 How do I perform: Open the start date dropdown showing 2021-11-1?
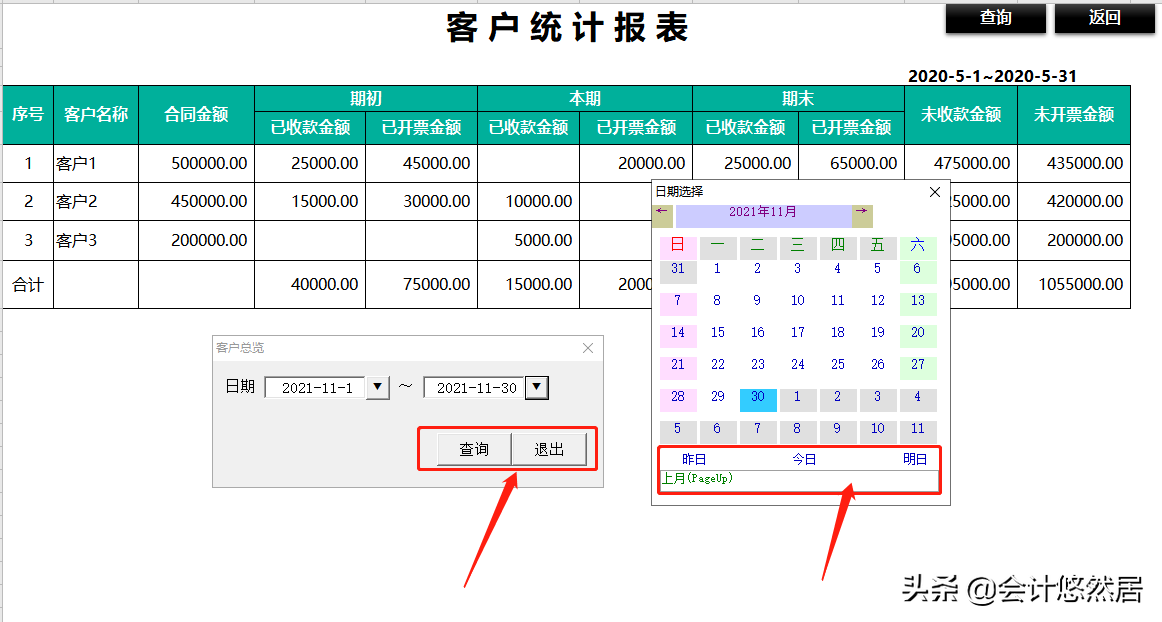(x=378, y=386)
